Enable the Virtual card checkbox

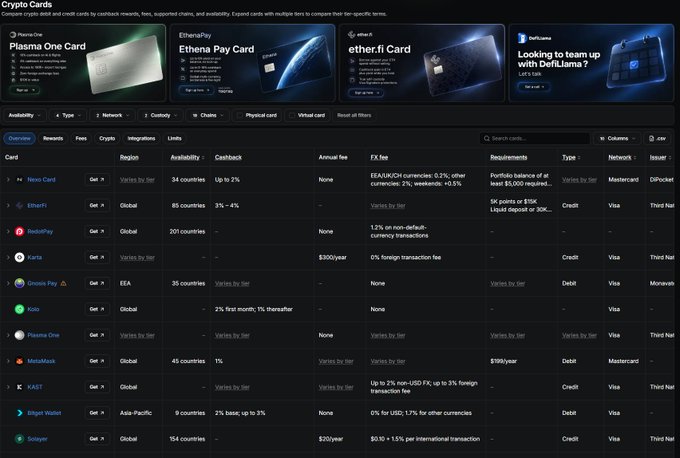pyautogui.click(x=292, y=115)
